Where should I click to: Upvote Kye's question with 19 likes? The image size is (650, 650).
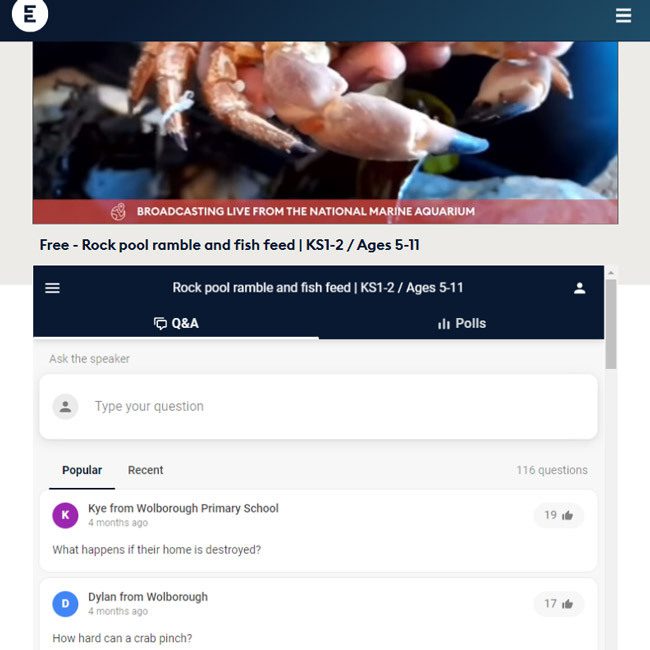coord(558,515)
